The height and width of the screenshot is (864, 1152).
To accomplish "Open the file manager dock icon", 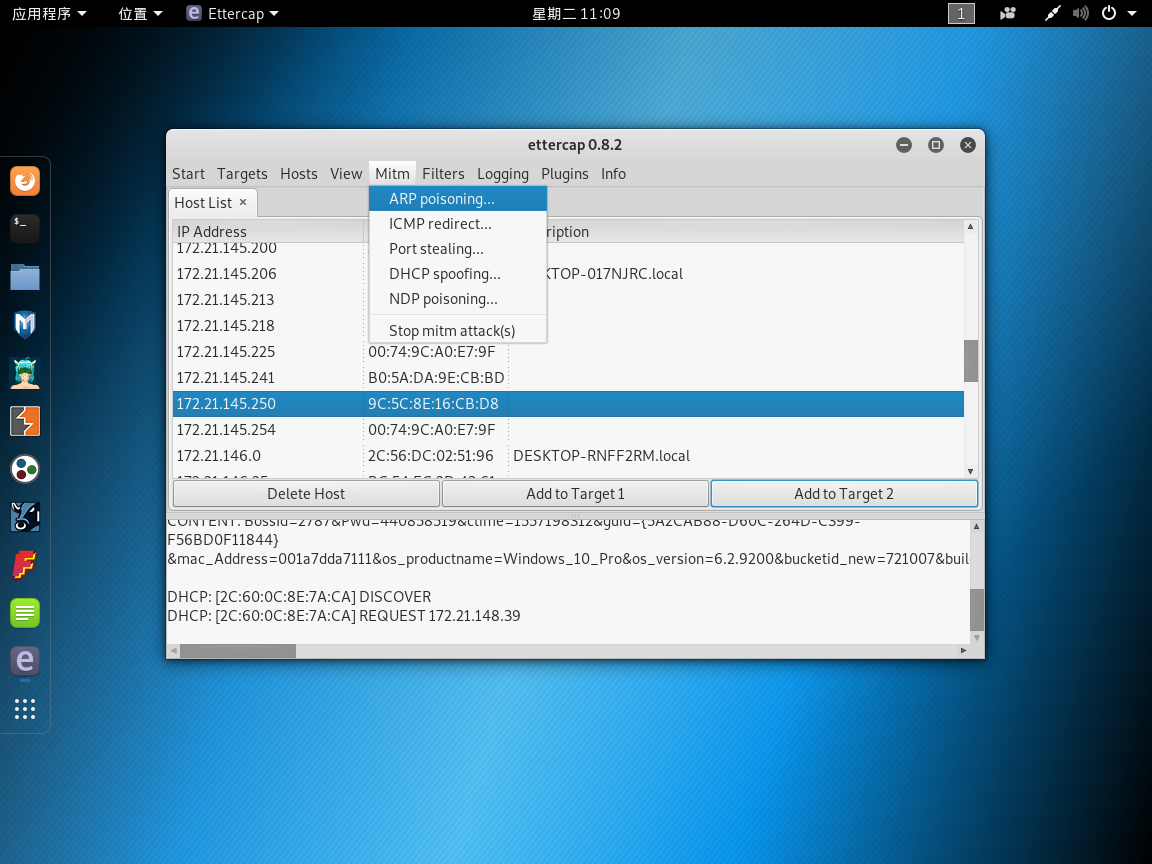I will tap(24, 275).
